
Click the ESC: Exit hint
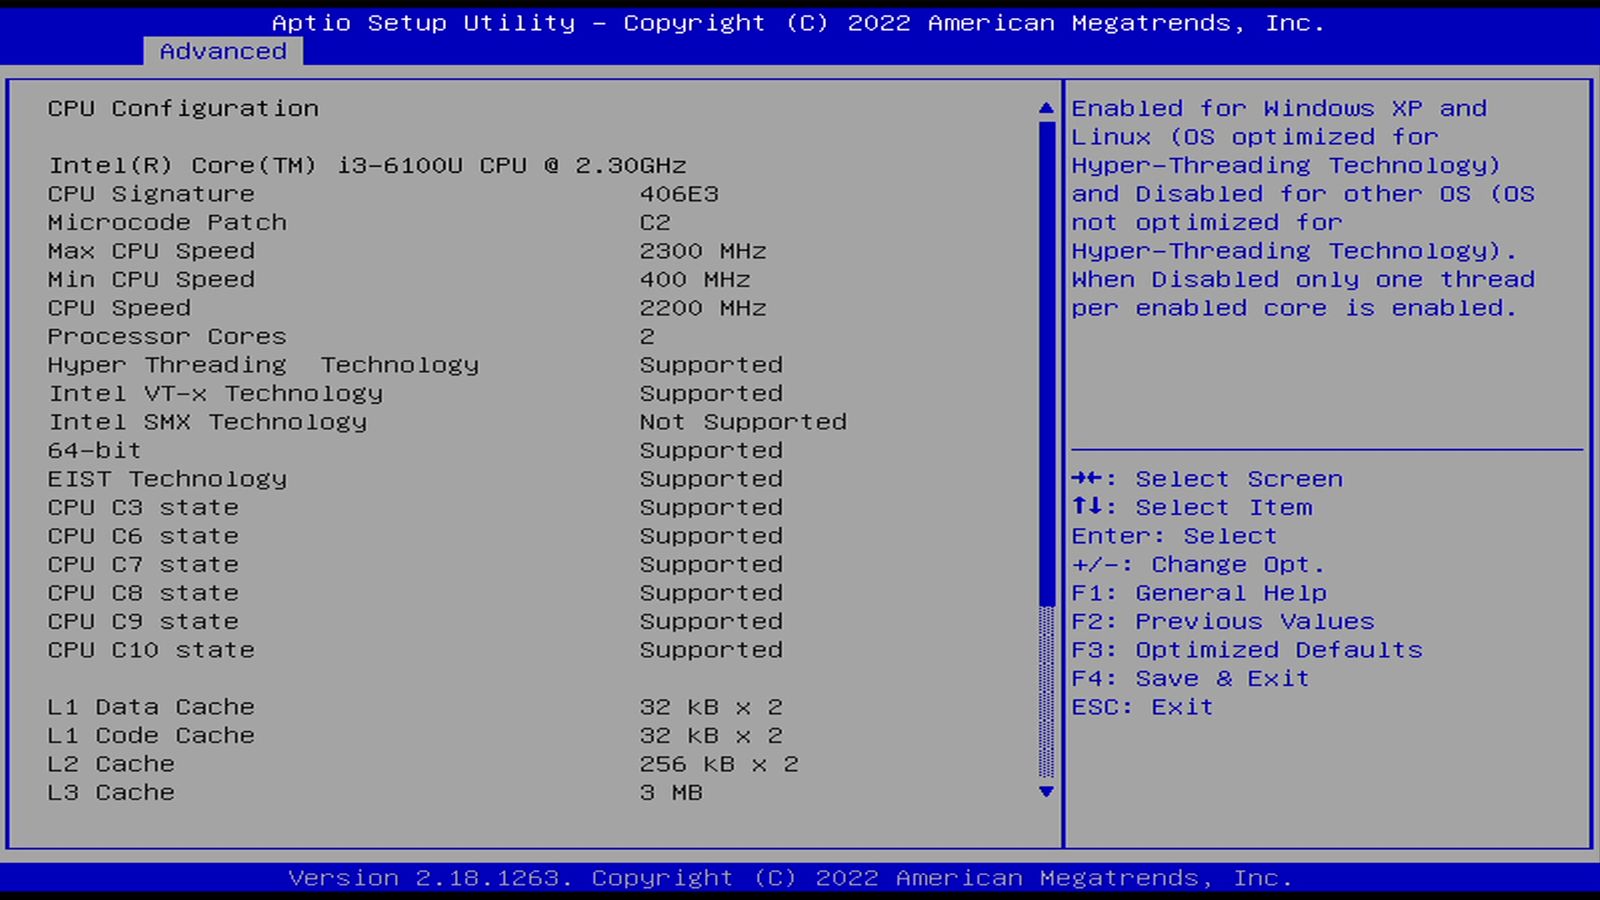point(1142,707)
